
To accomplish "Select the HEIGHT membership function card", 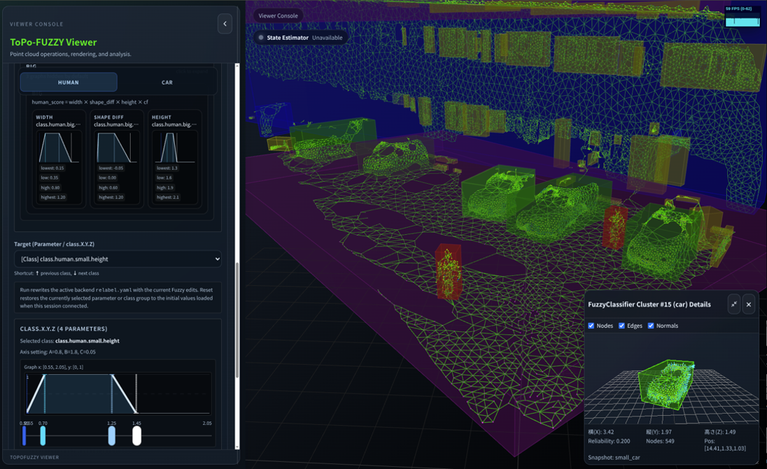I will [x=175, y=158].
